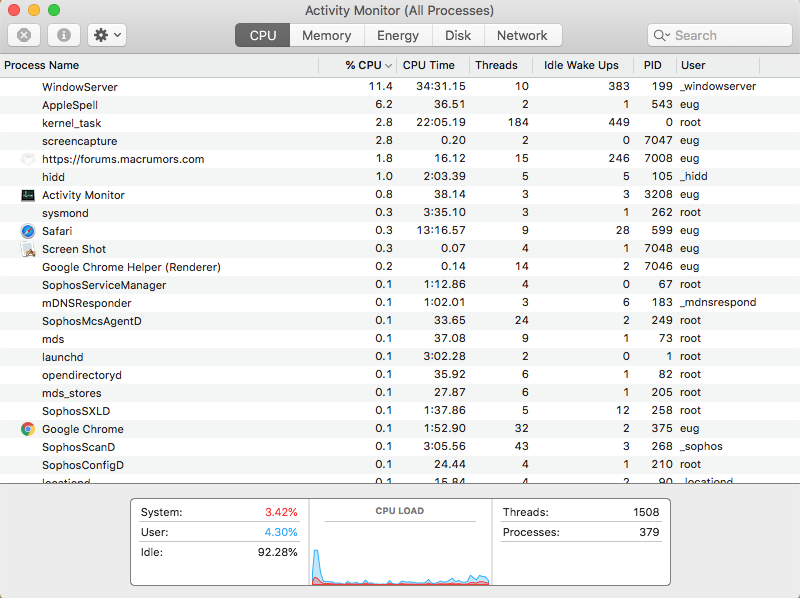
Task: Select Google Chrome Helper (Renderer) row
Action: click(400, 267)
